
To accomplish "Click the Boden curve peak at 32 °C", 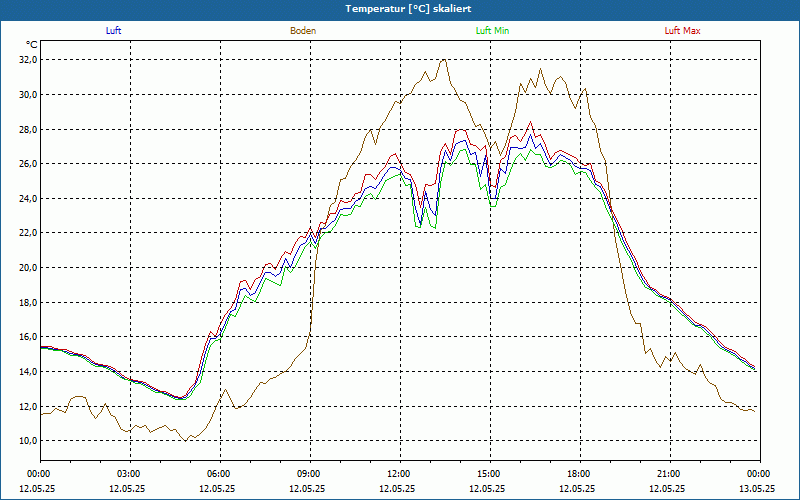I will point(444,60).
